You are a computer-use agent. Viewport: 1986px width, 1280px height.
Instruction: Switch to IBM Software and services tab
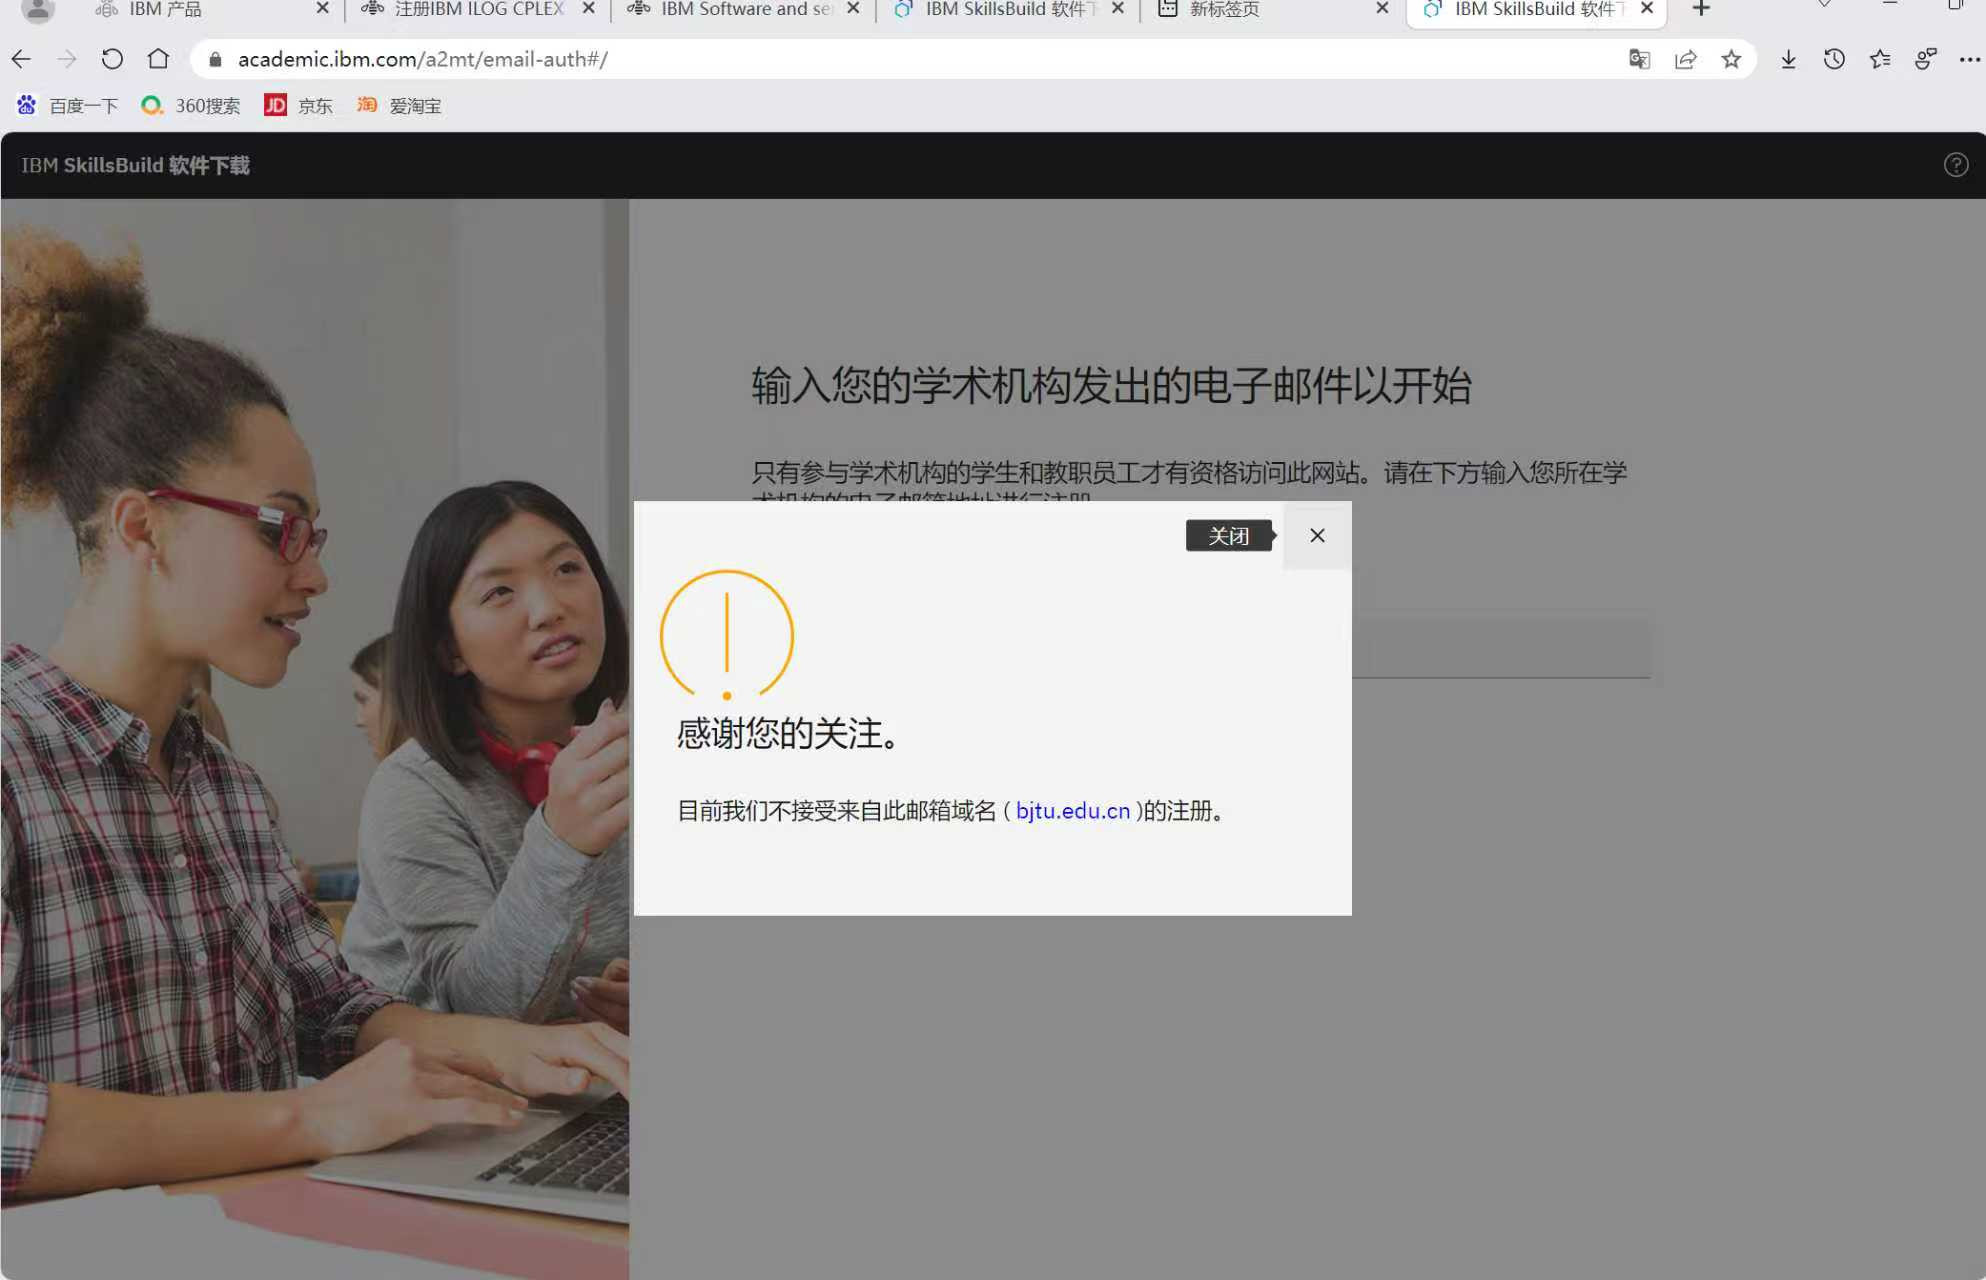(x=745, y=9)
